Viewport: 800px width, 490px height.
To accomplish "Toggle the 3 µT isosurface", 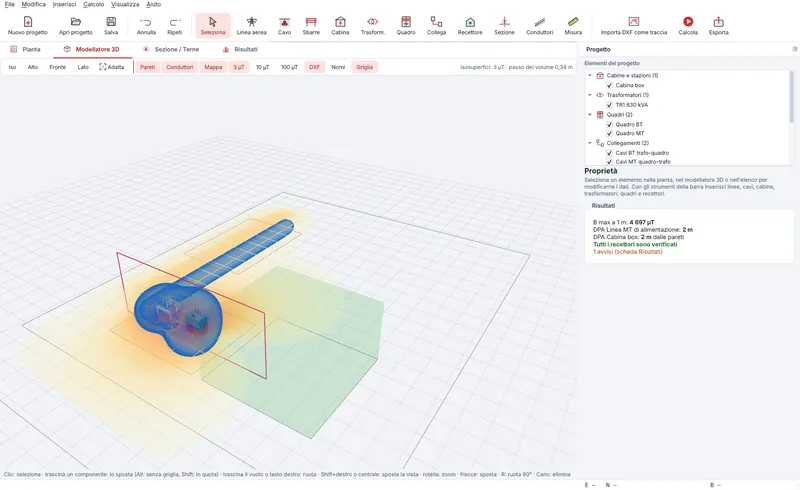I will click(x=239, y=67).
